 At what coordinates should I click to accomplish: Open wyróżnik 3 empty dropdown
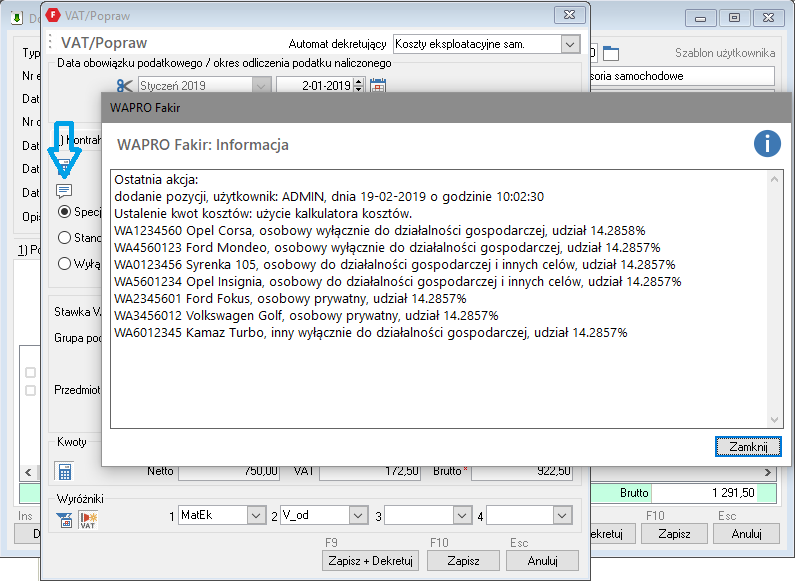[x=461, y=516]
